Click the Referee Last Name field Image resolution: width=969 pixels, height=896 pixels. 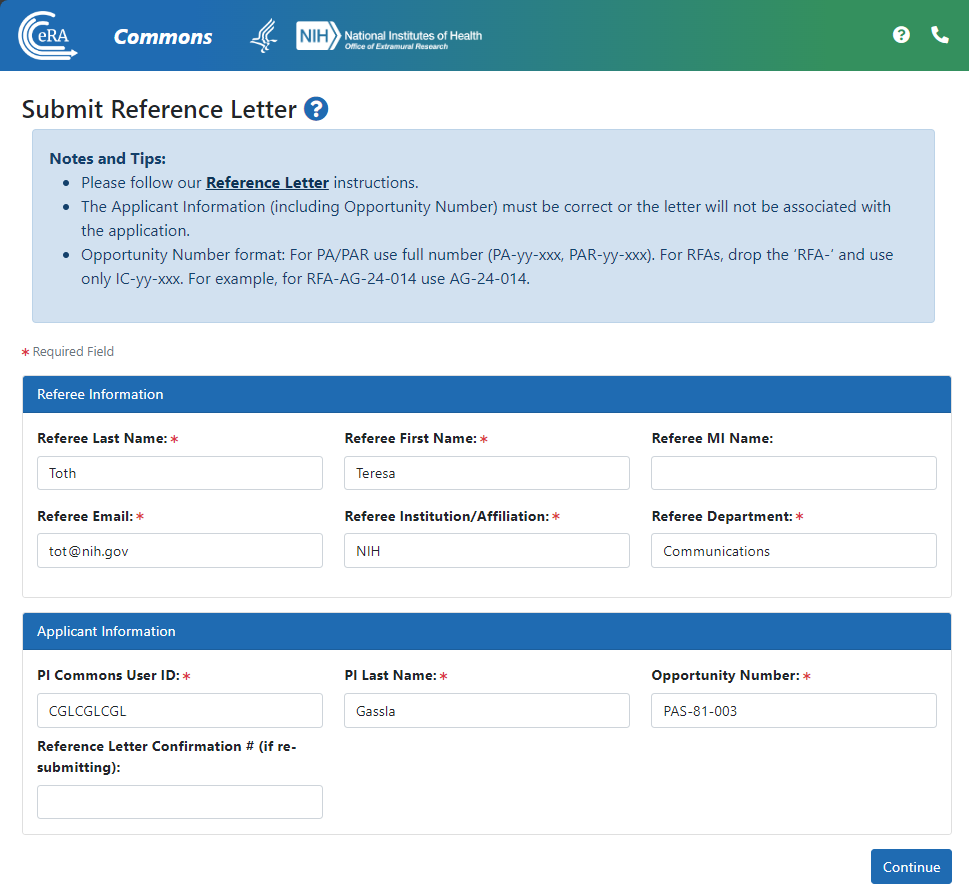pos(180,472)
